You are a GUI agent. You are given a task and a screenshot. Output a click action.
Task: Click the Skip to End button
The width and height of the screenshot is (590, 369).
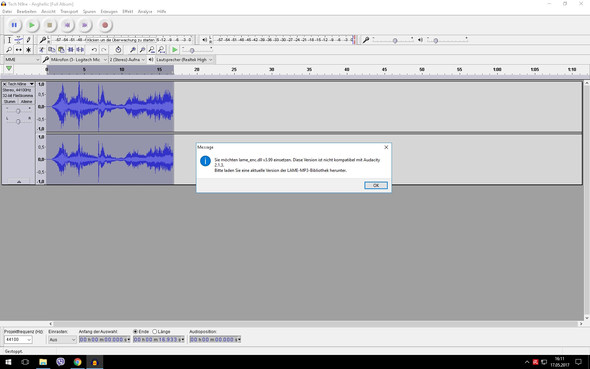point(85,25)
